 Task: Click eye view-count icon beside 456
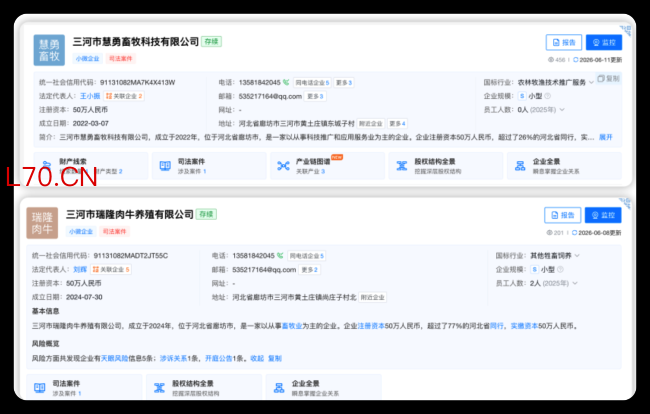click(551, 60)
